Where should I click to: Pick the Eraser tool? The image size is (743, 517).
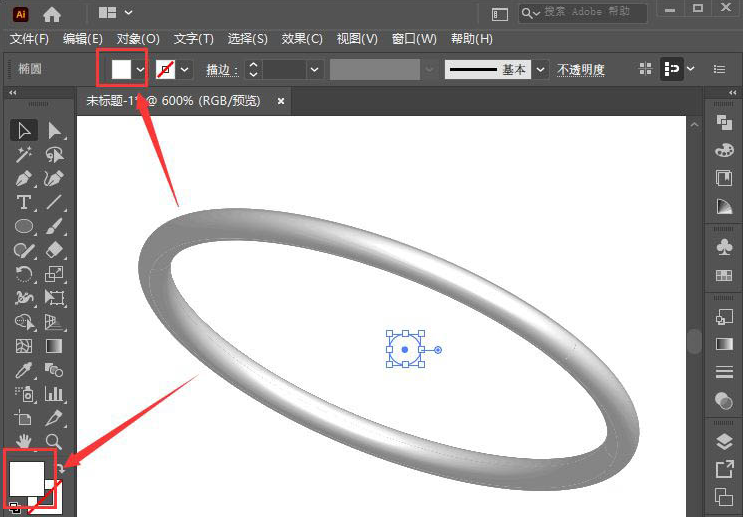[x=54, y=250]
